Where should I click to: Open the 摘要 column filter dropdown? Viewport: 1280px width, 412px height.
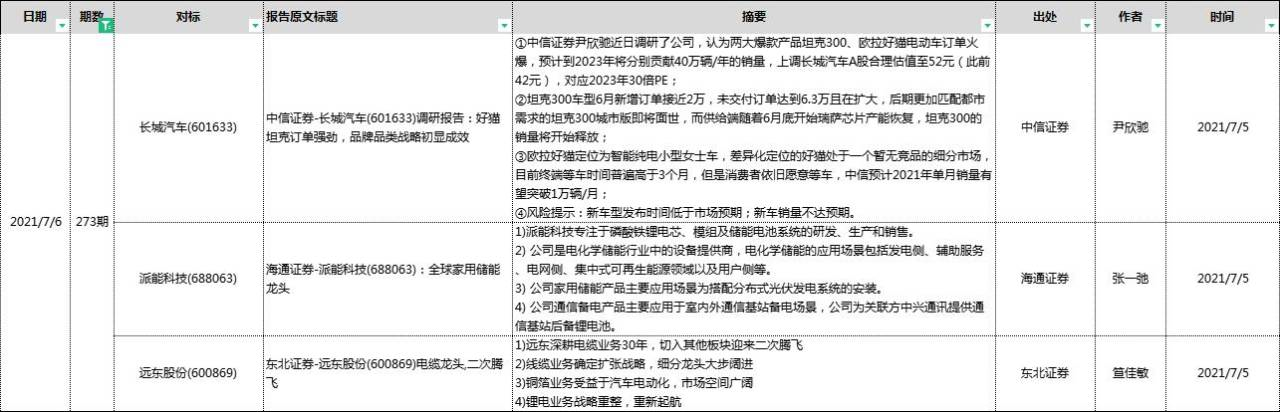click(x=988, y=26)
